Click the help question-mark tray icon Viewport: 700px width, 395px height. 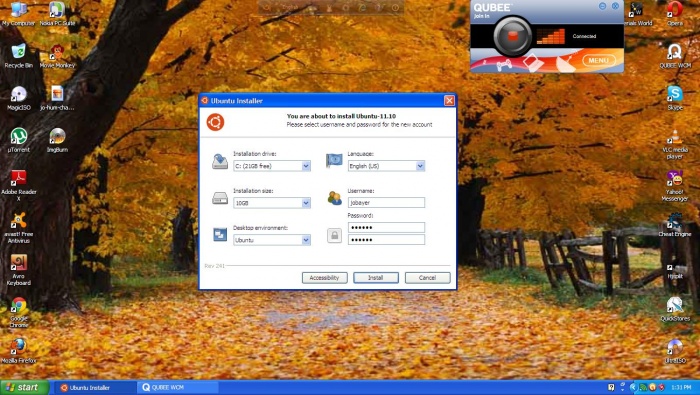611,387
